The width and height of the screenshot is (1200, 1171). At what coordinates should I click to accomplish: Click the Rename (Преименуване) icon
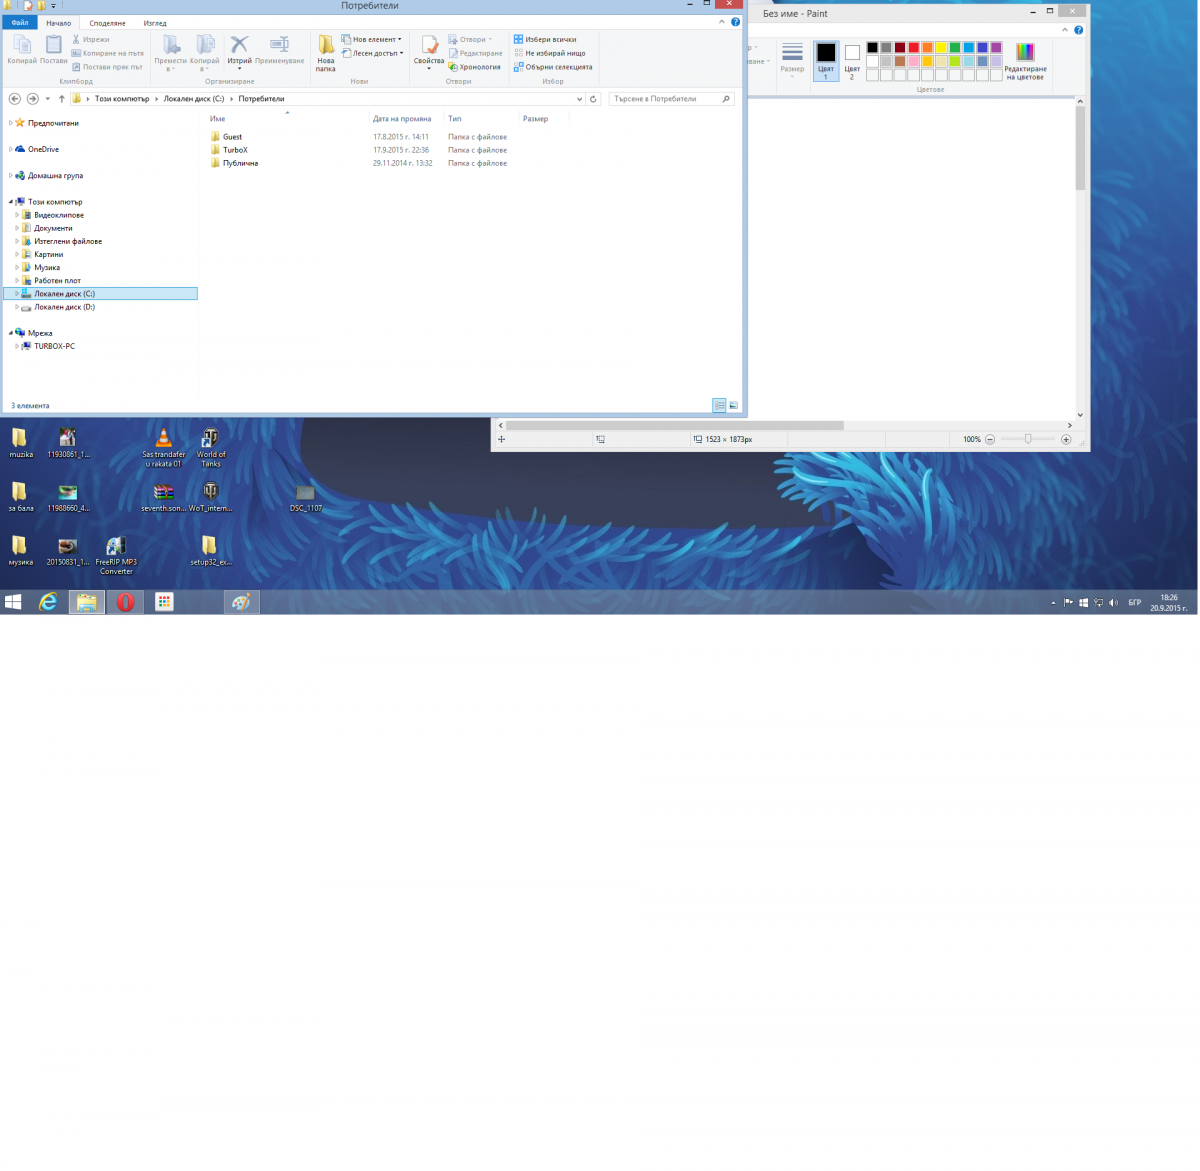[279, 52]
